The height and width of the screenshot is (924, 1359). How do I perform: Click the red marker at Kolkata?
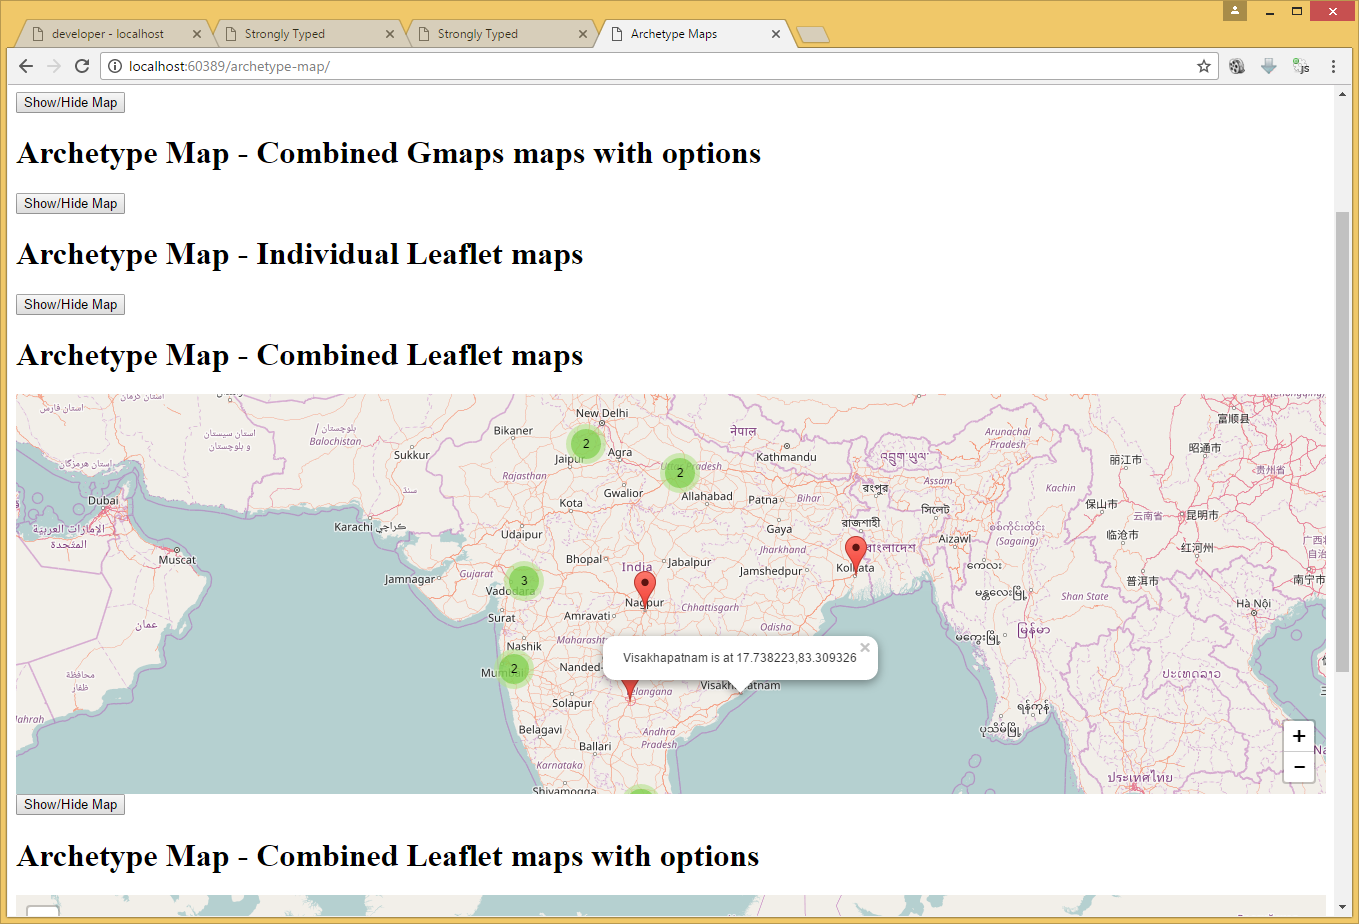click(855, 553)
